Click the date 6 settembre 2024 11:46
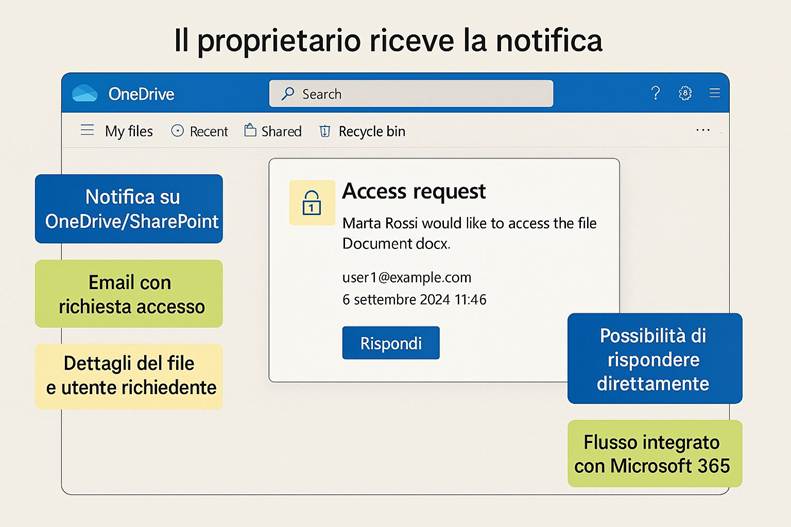 point(414,300)
